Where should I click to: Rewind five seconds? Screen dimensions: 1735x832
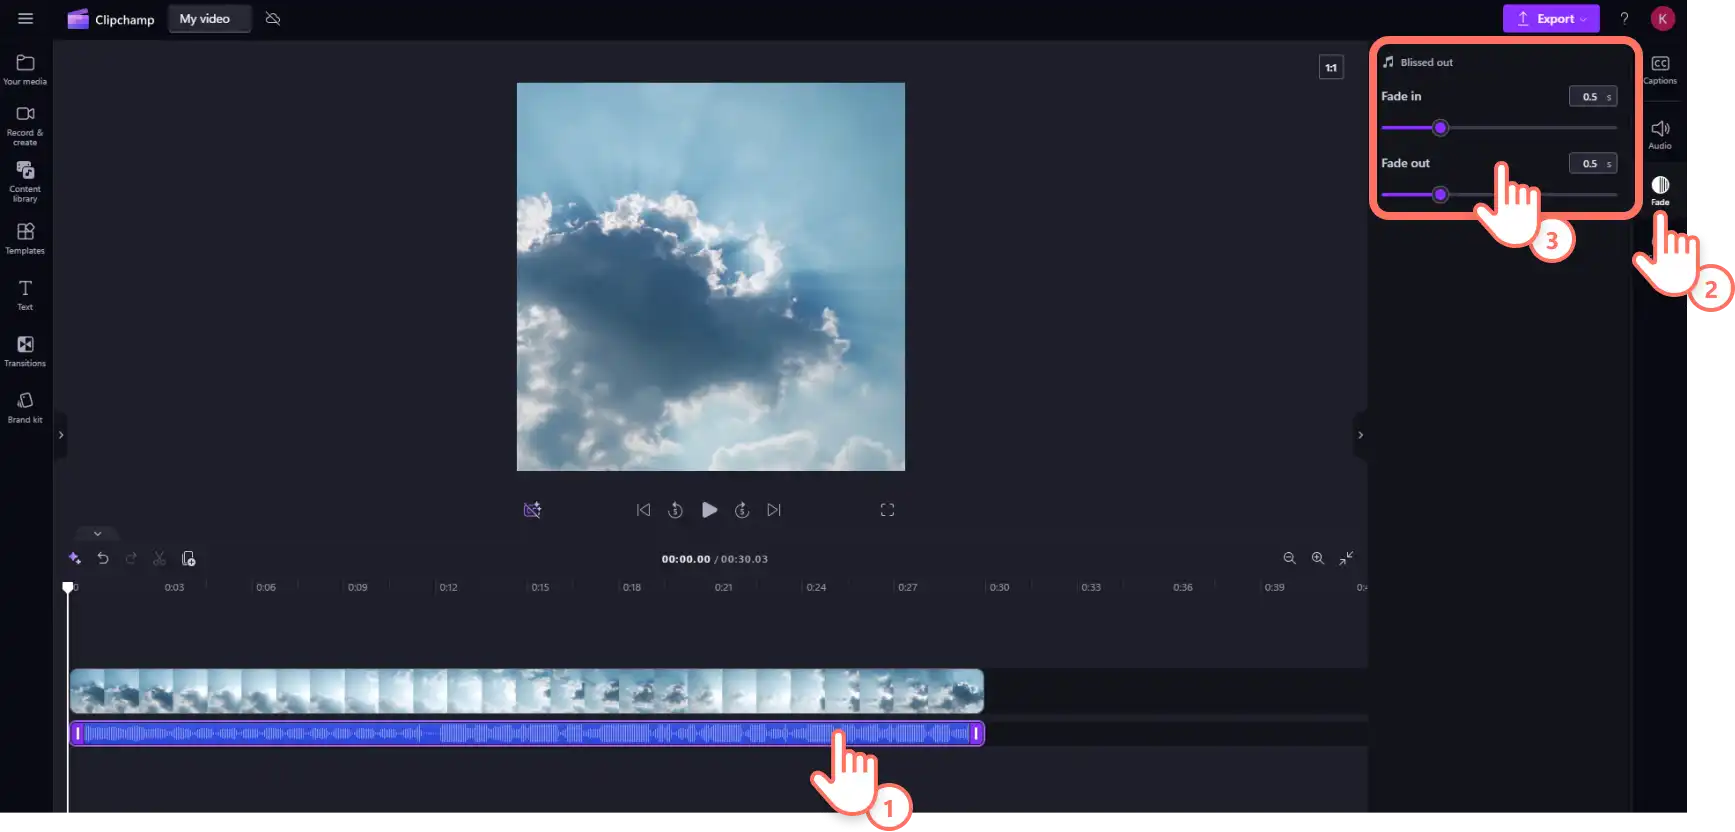click(675, 510)
